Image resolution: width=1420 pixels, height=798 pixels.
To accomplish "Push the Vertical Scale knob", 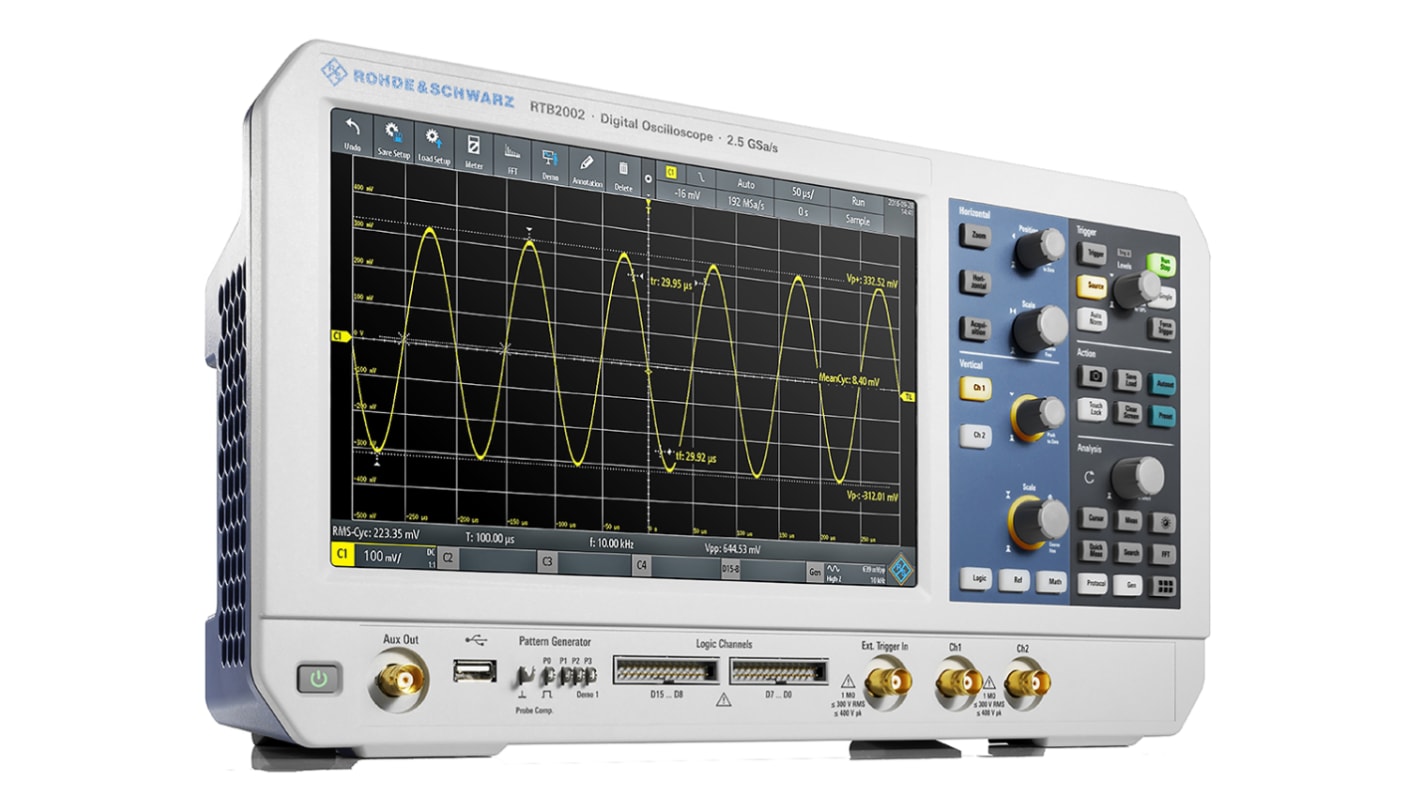I will [x=1040, y=520].
